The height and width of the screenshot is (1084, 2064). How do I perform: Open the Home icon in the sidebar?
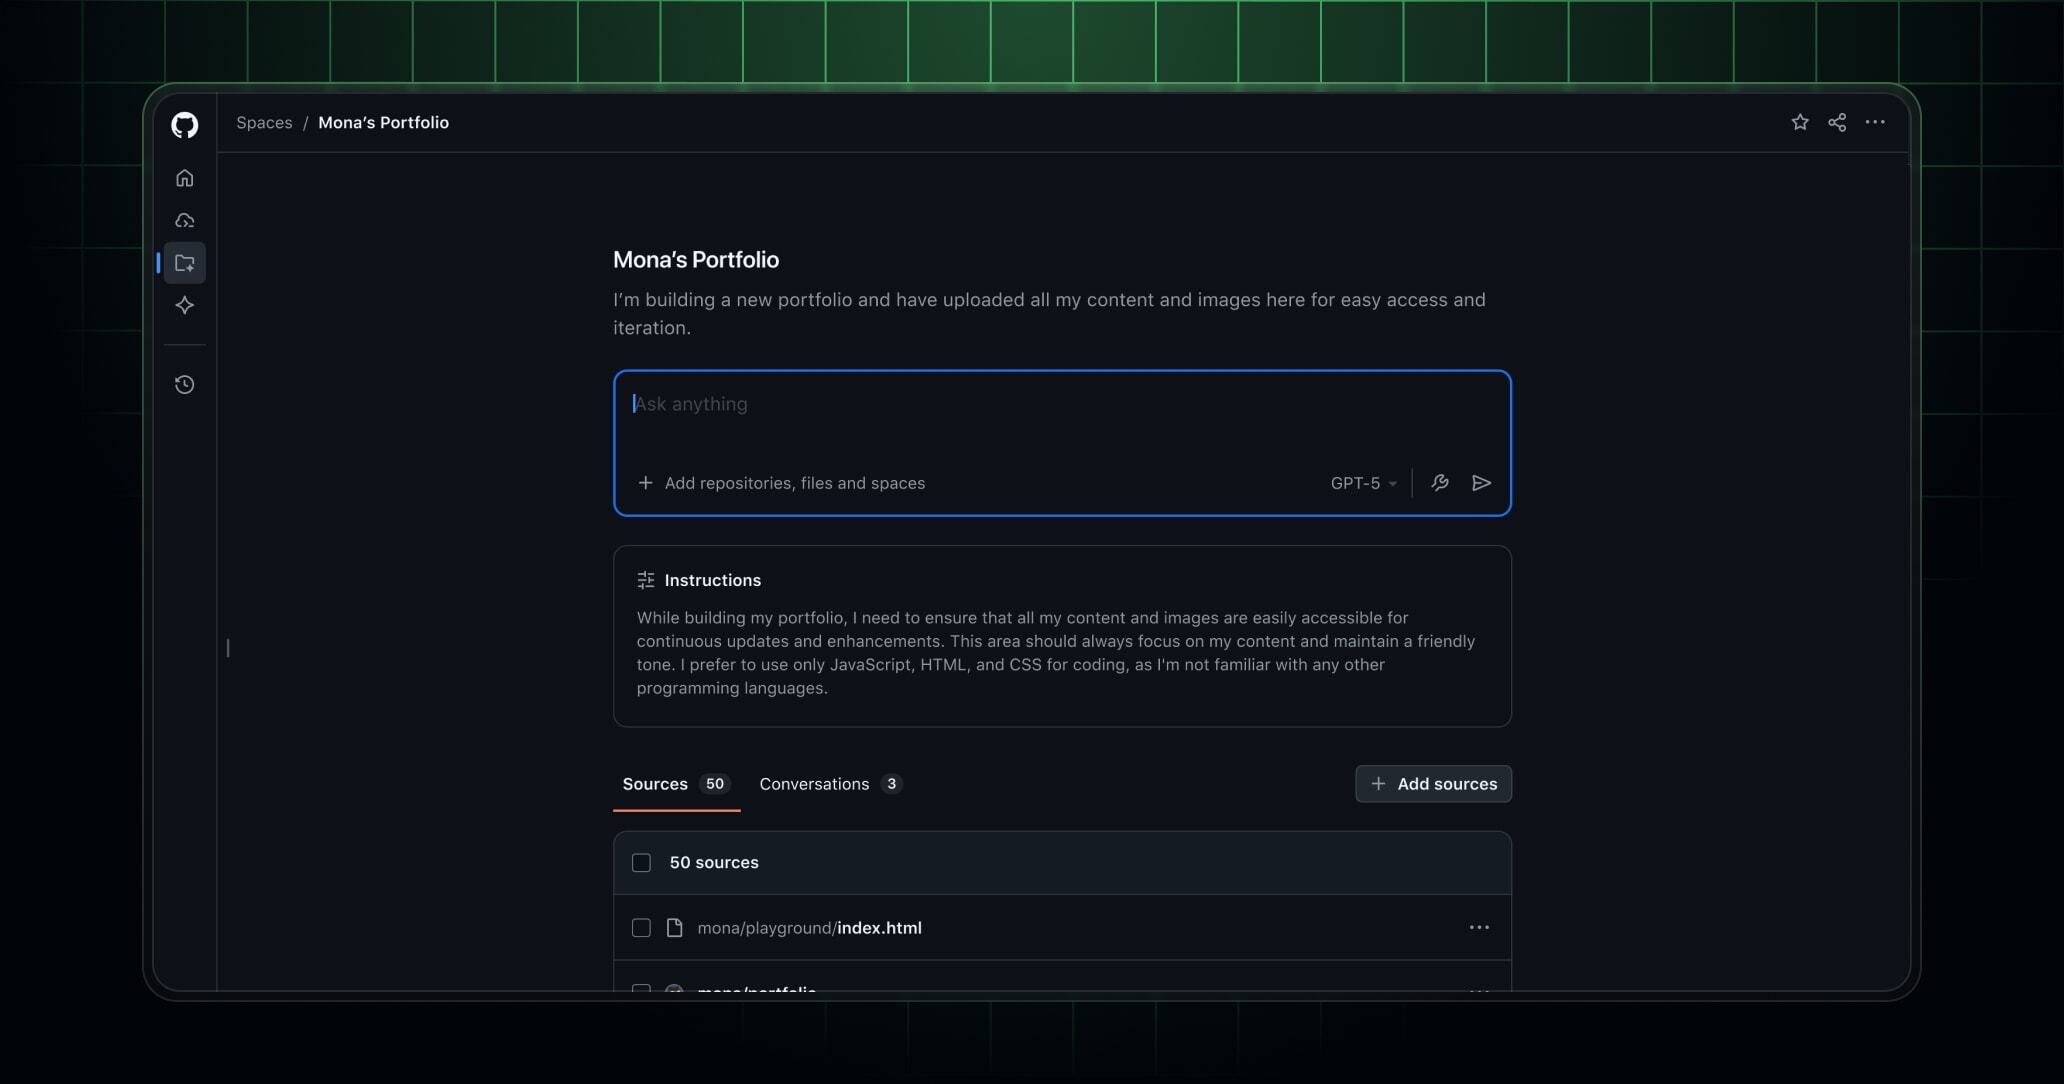(x=184, y=177)
